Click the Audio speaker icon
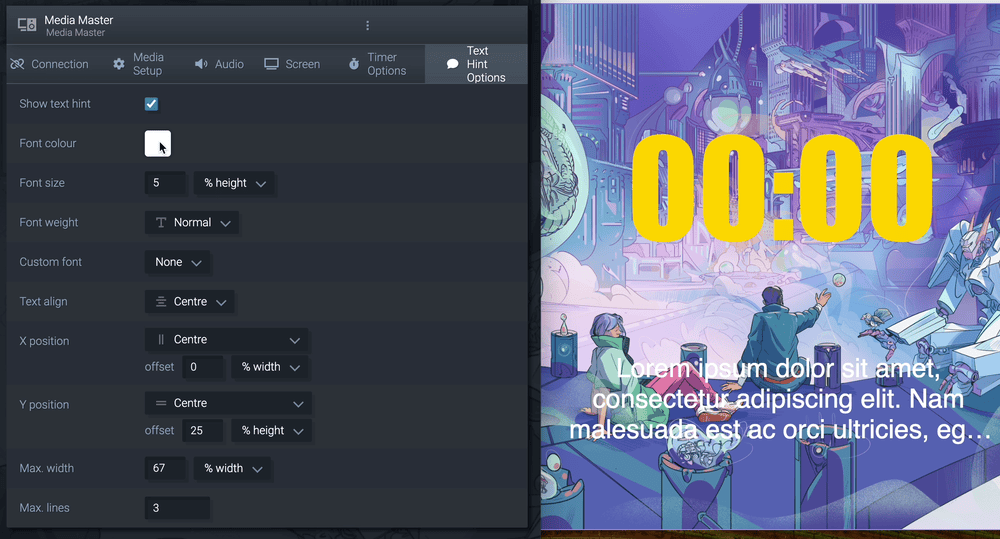1000x539 pixels. (201, 64)
